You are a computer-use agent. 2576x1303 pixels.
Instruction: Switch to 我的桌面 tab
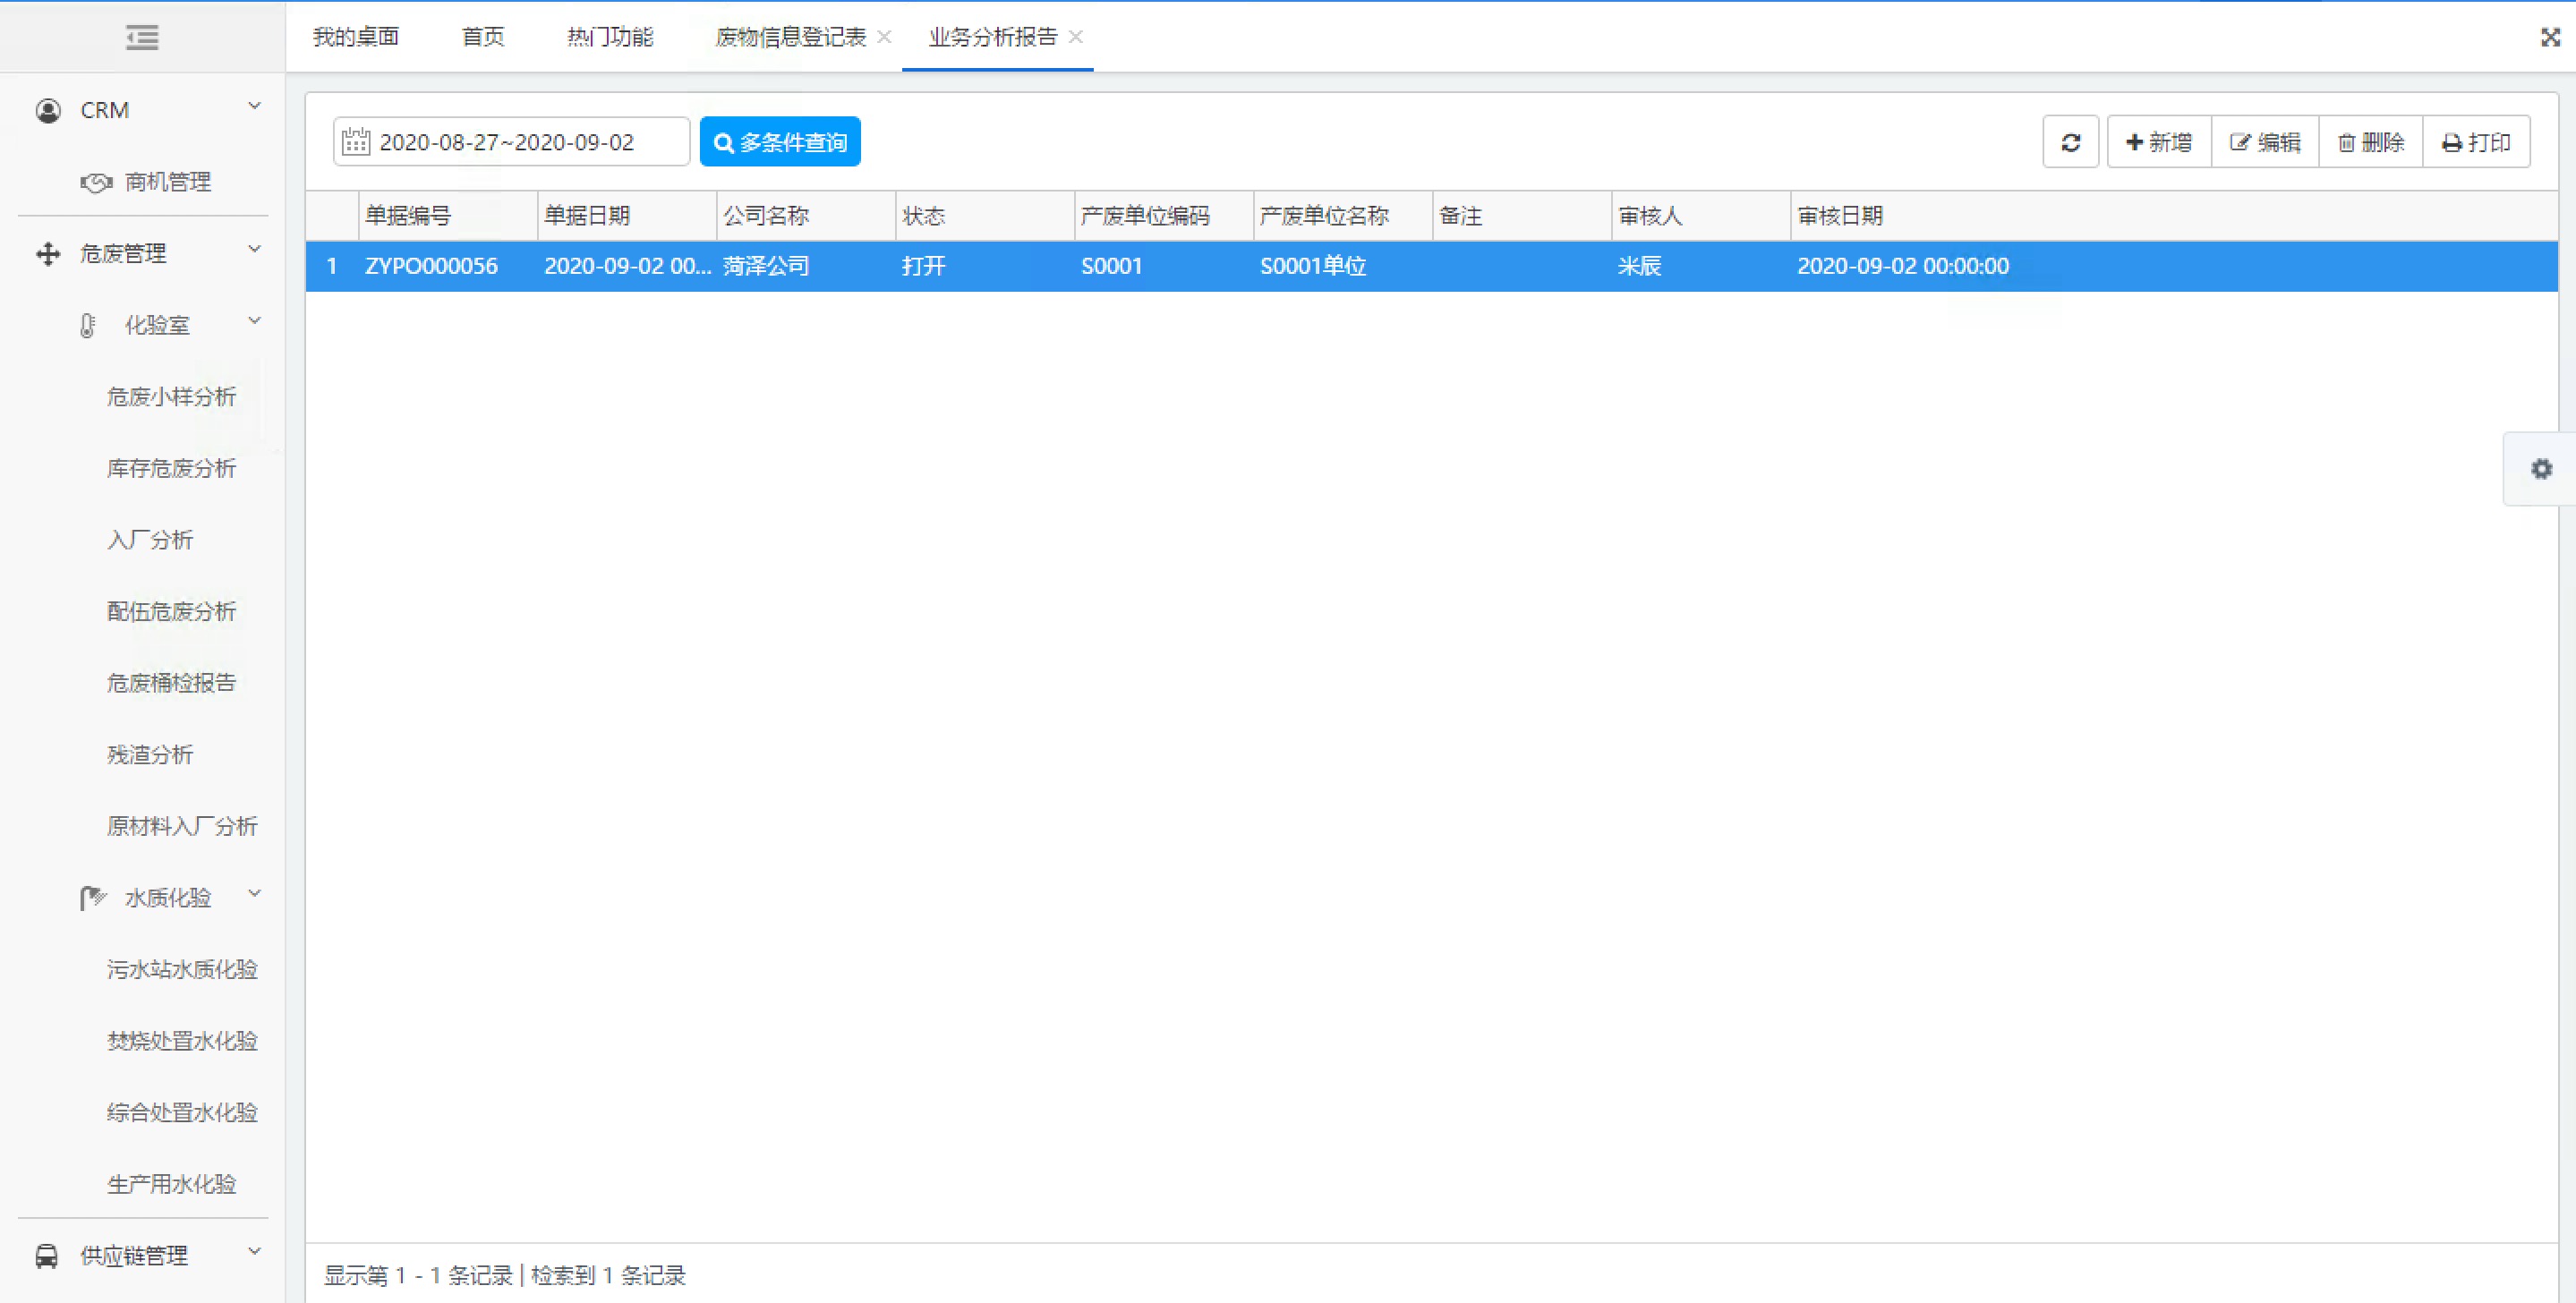click(x=356, y=37)
